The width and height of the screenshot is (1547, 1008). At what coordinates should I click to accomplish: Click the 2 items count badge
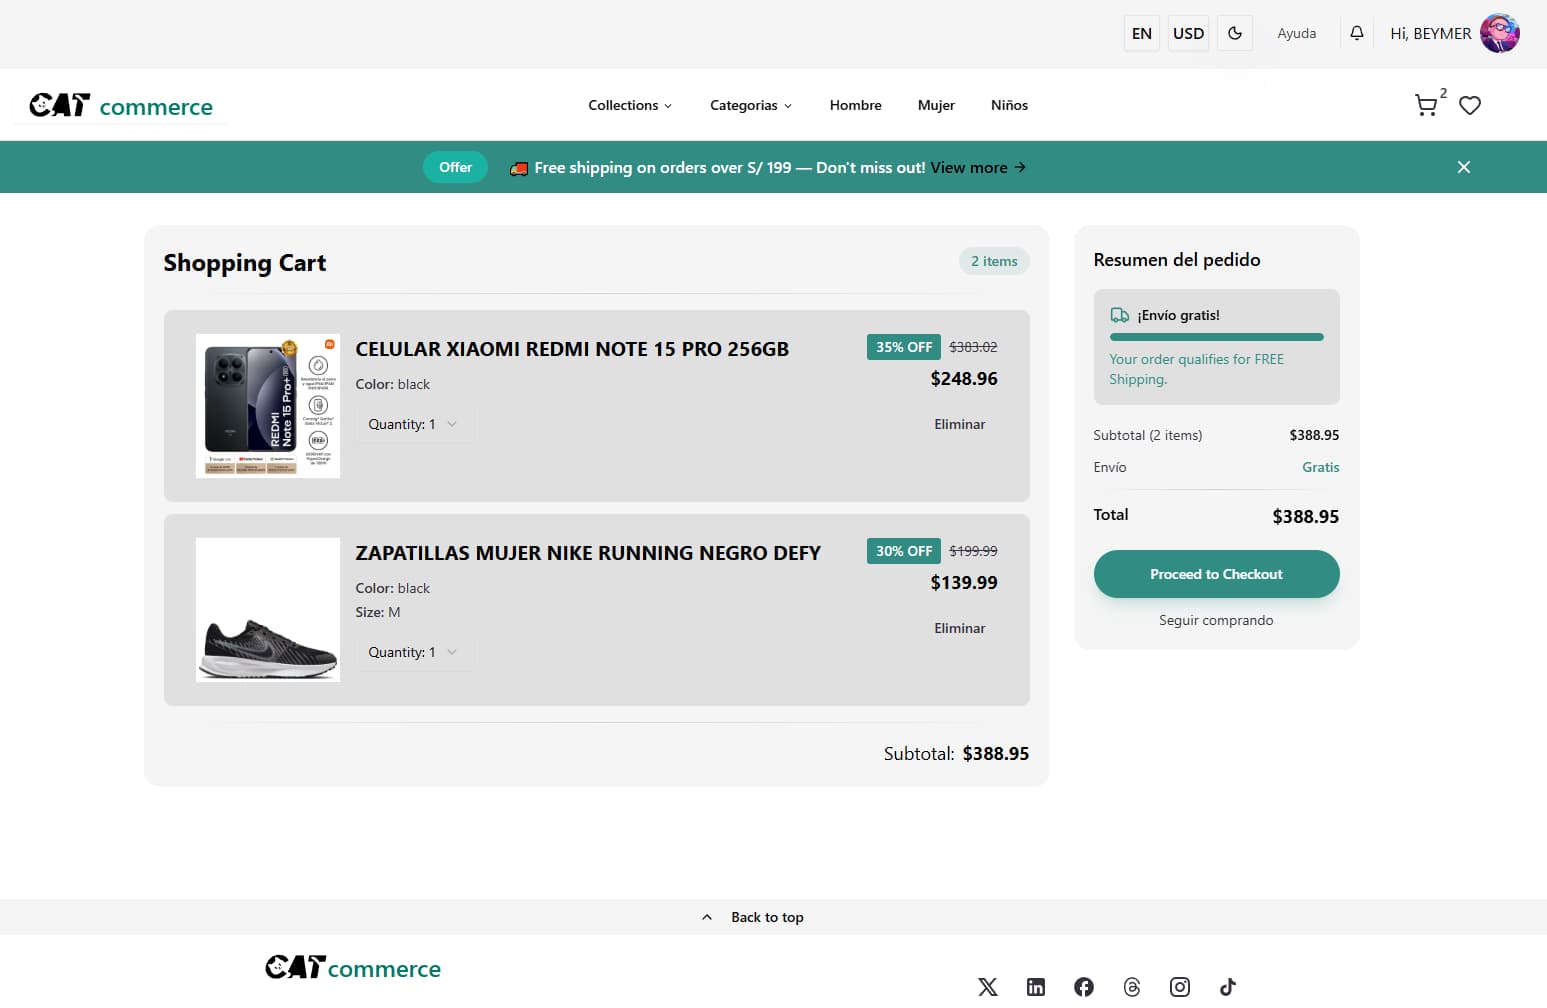pyautogui.click(x=994, y=261)
